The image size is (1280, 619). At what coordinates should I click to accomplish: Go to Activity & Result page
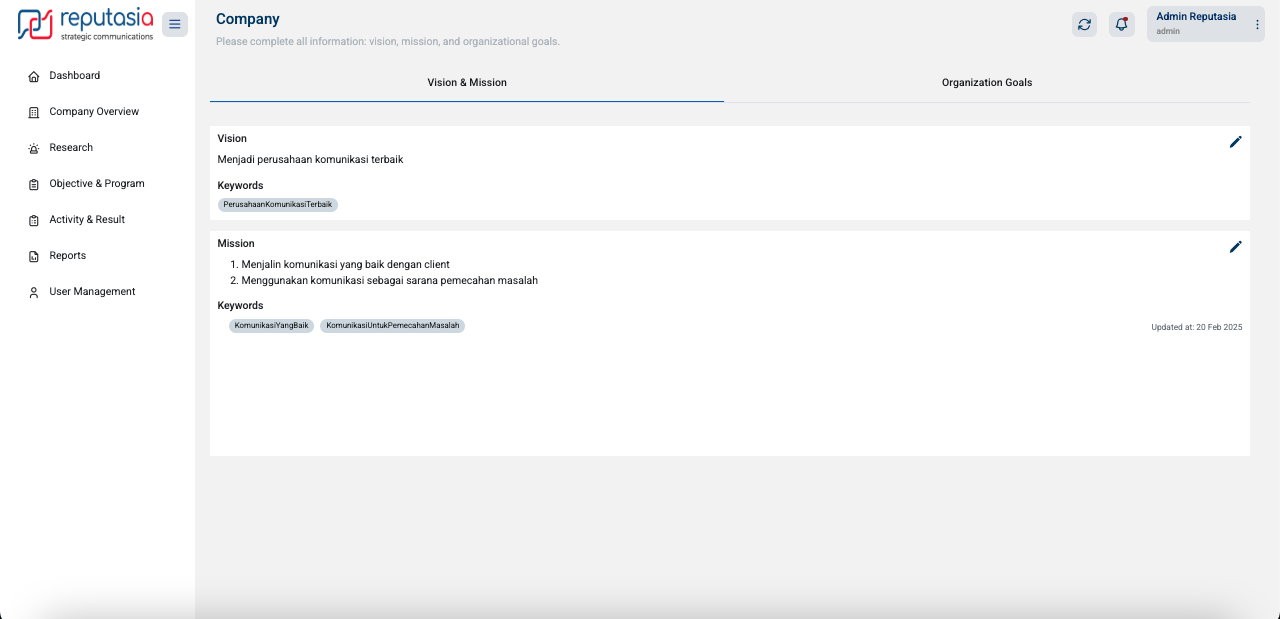87,220
